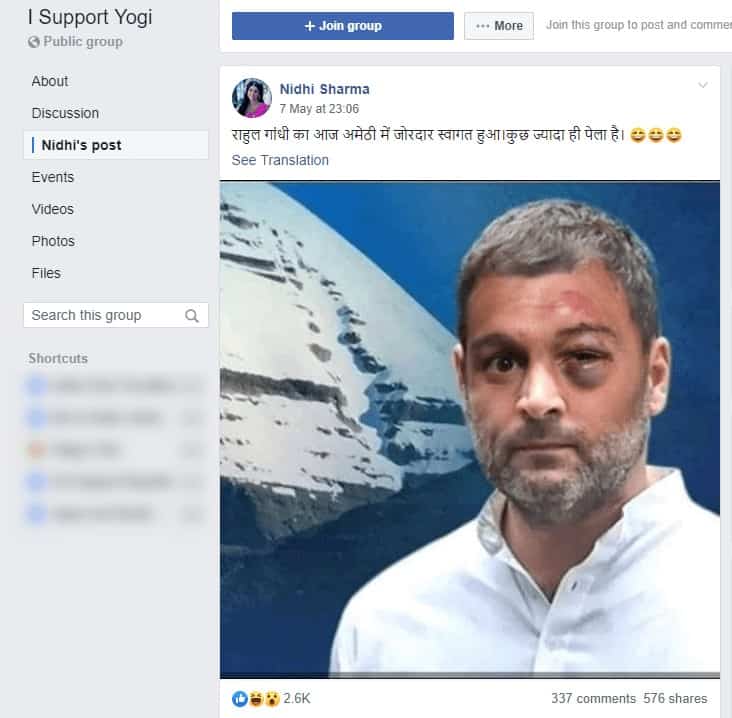Focus the Search this group field

[116, 316]
